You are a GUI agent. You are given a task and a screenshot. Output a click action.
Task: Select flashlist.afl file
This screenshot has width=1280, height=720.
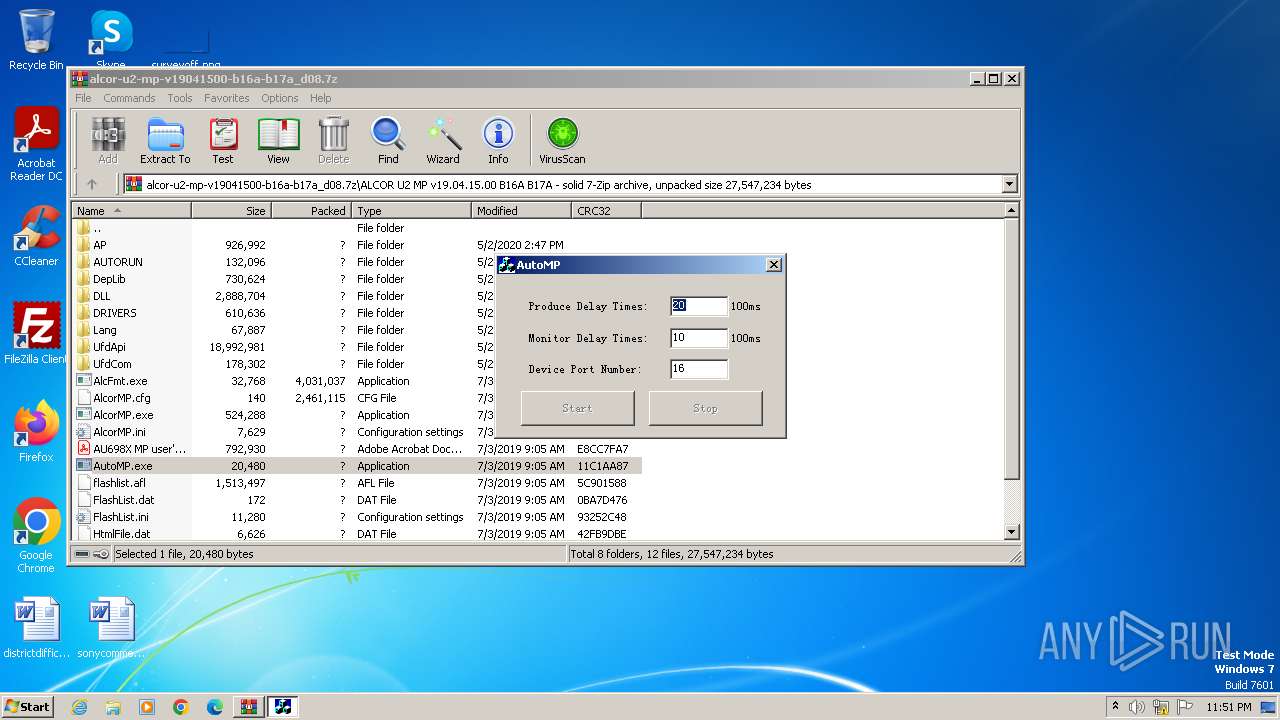tap(358, 483)
